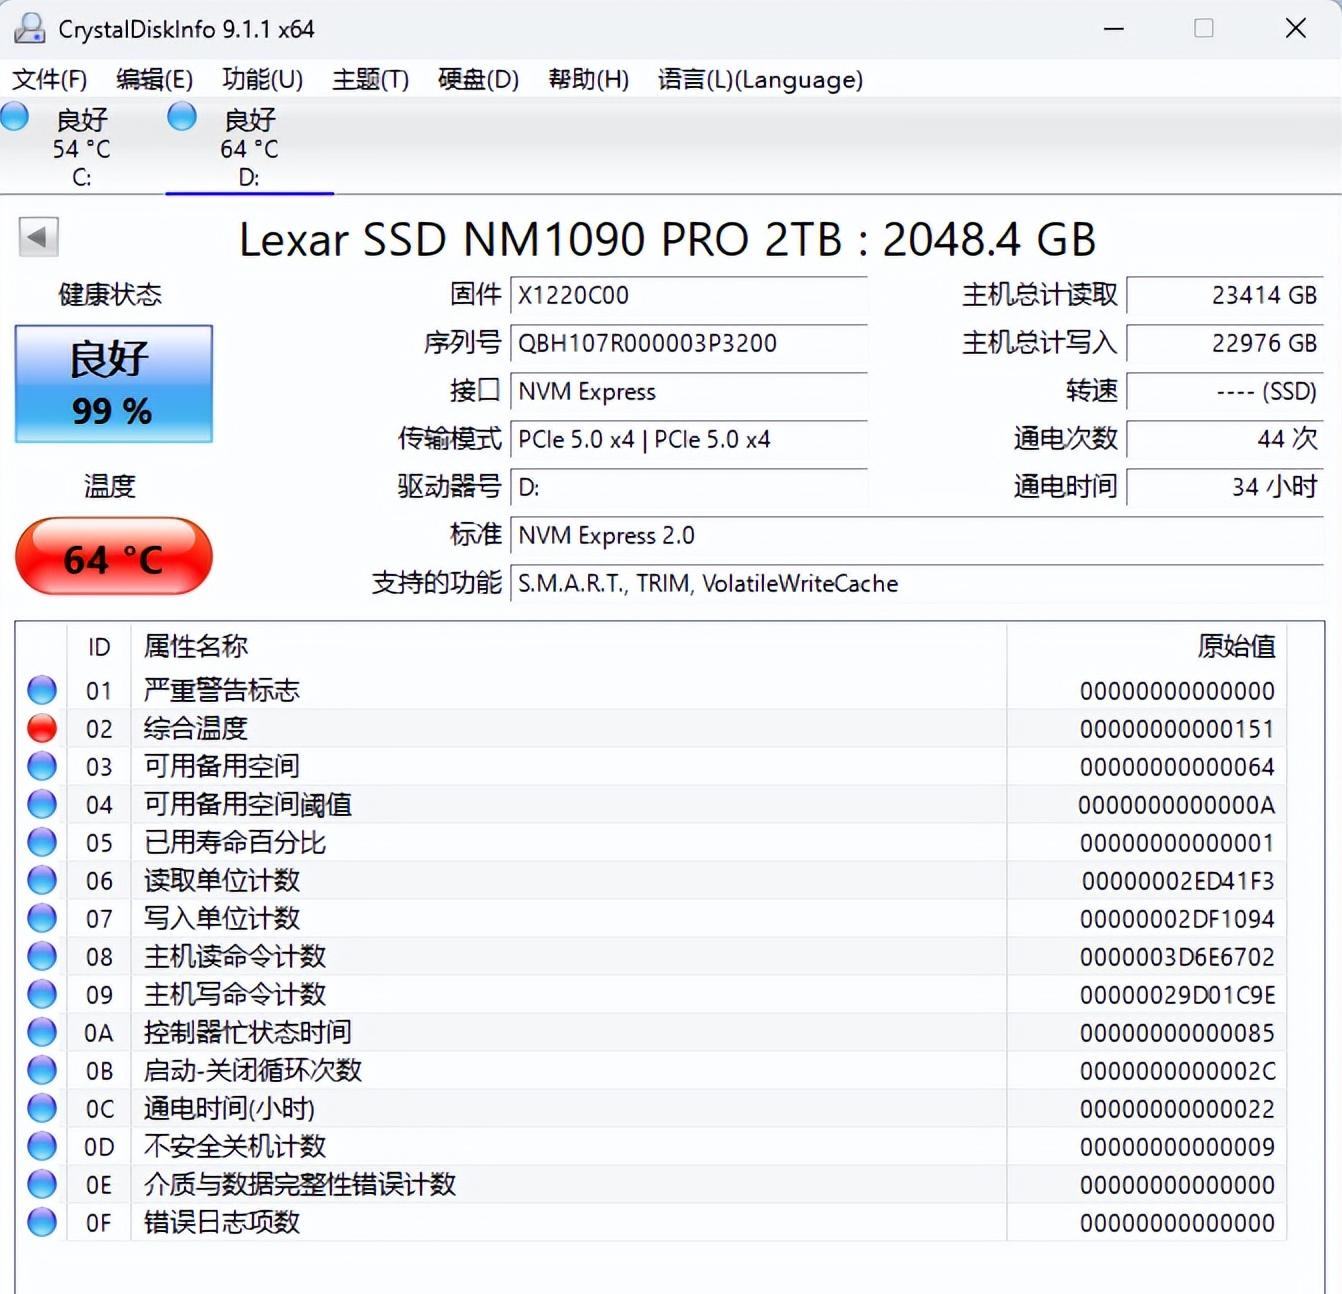
Task: Select the 已用寿命百分比 attribute name
Action: pos(235,842)
